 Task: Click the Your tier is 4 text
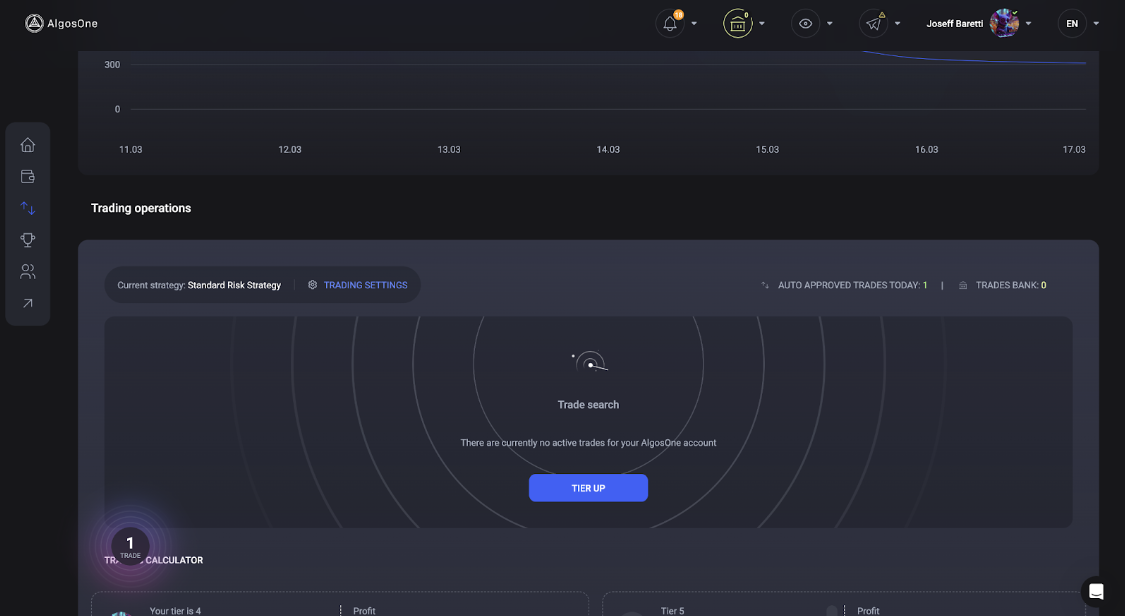click(175, 611)
